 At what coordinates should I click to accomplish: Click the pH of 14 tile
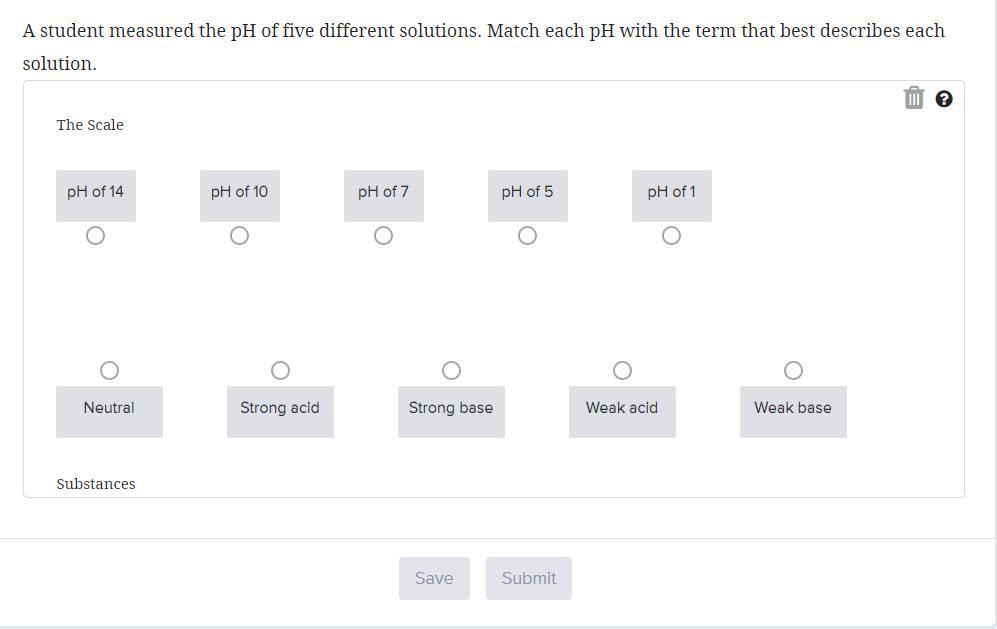coord(95,192)
